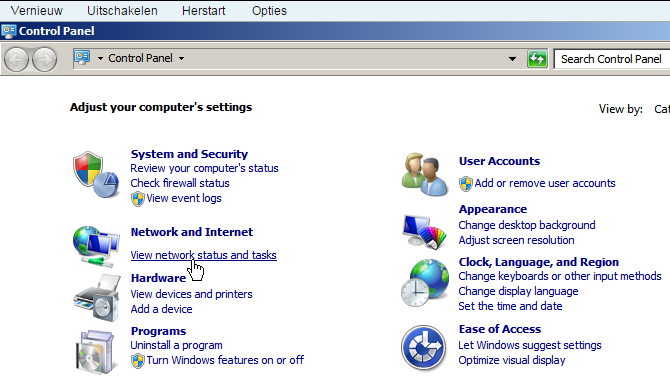
Task: Click the User Accounts people icon
Action: point(424,174)
